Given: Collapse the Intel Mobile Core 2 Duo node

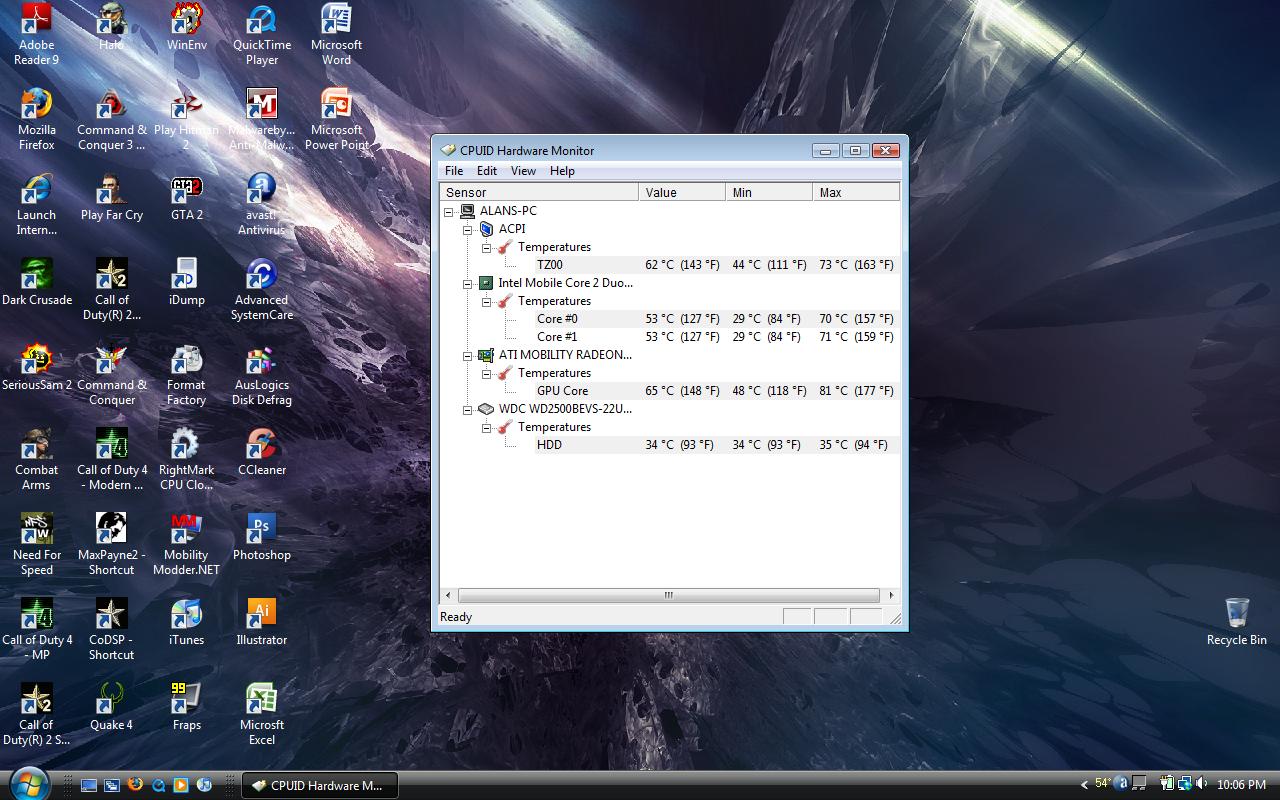Looking at the screenshot, I should pyautogui.click(x=468, y=284).
